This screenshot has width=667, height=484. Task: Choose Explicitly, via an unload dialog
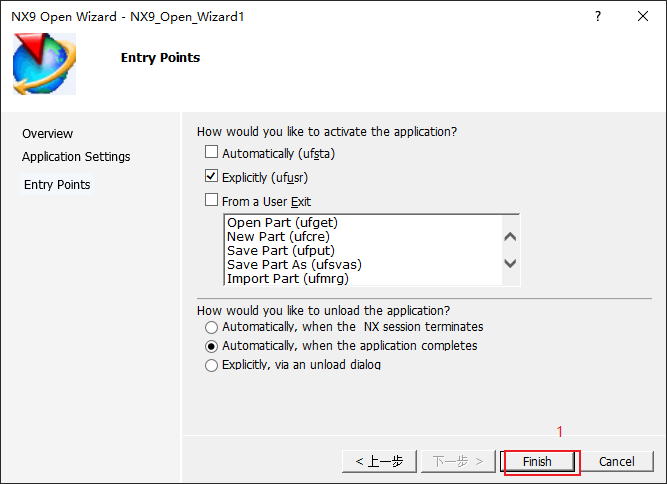[211, 365]
